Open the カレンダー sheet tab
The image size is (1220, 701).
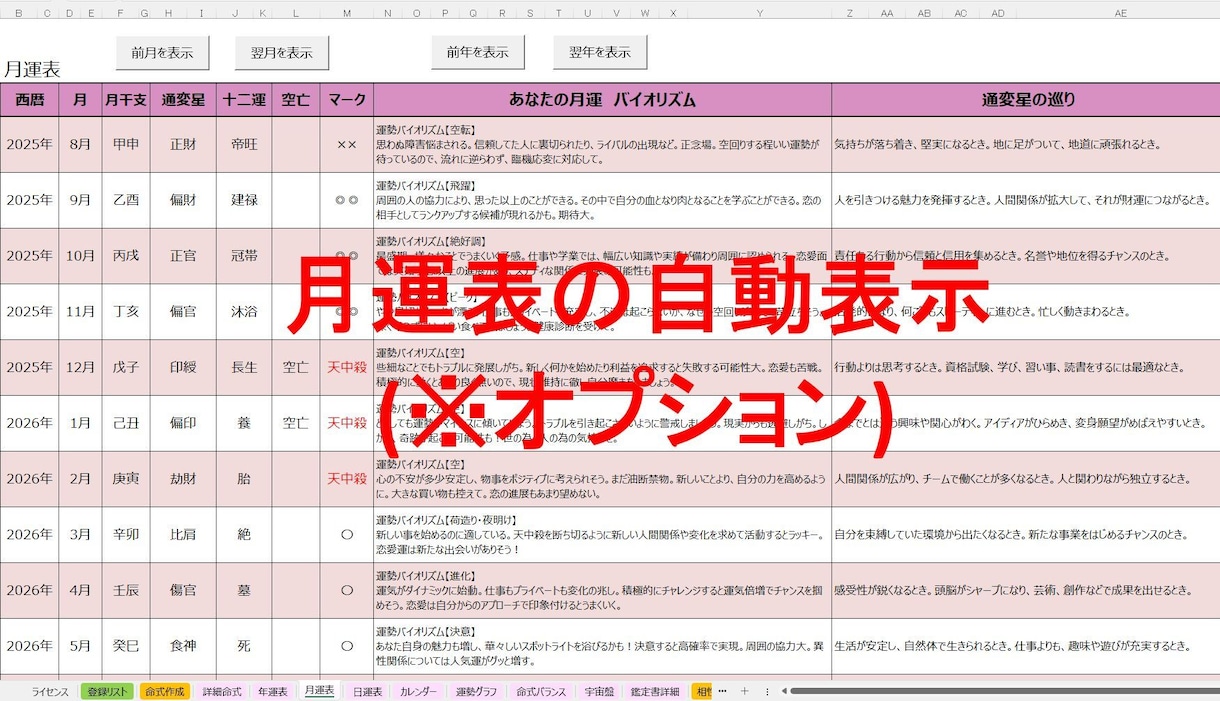418,691
